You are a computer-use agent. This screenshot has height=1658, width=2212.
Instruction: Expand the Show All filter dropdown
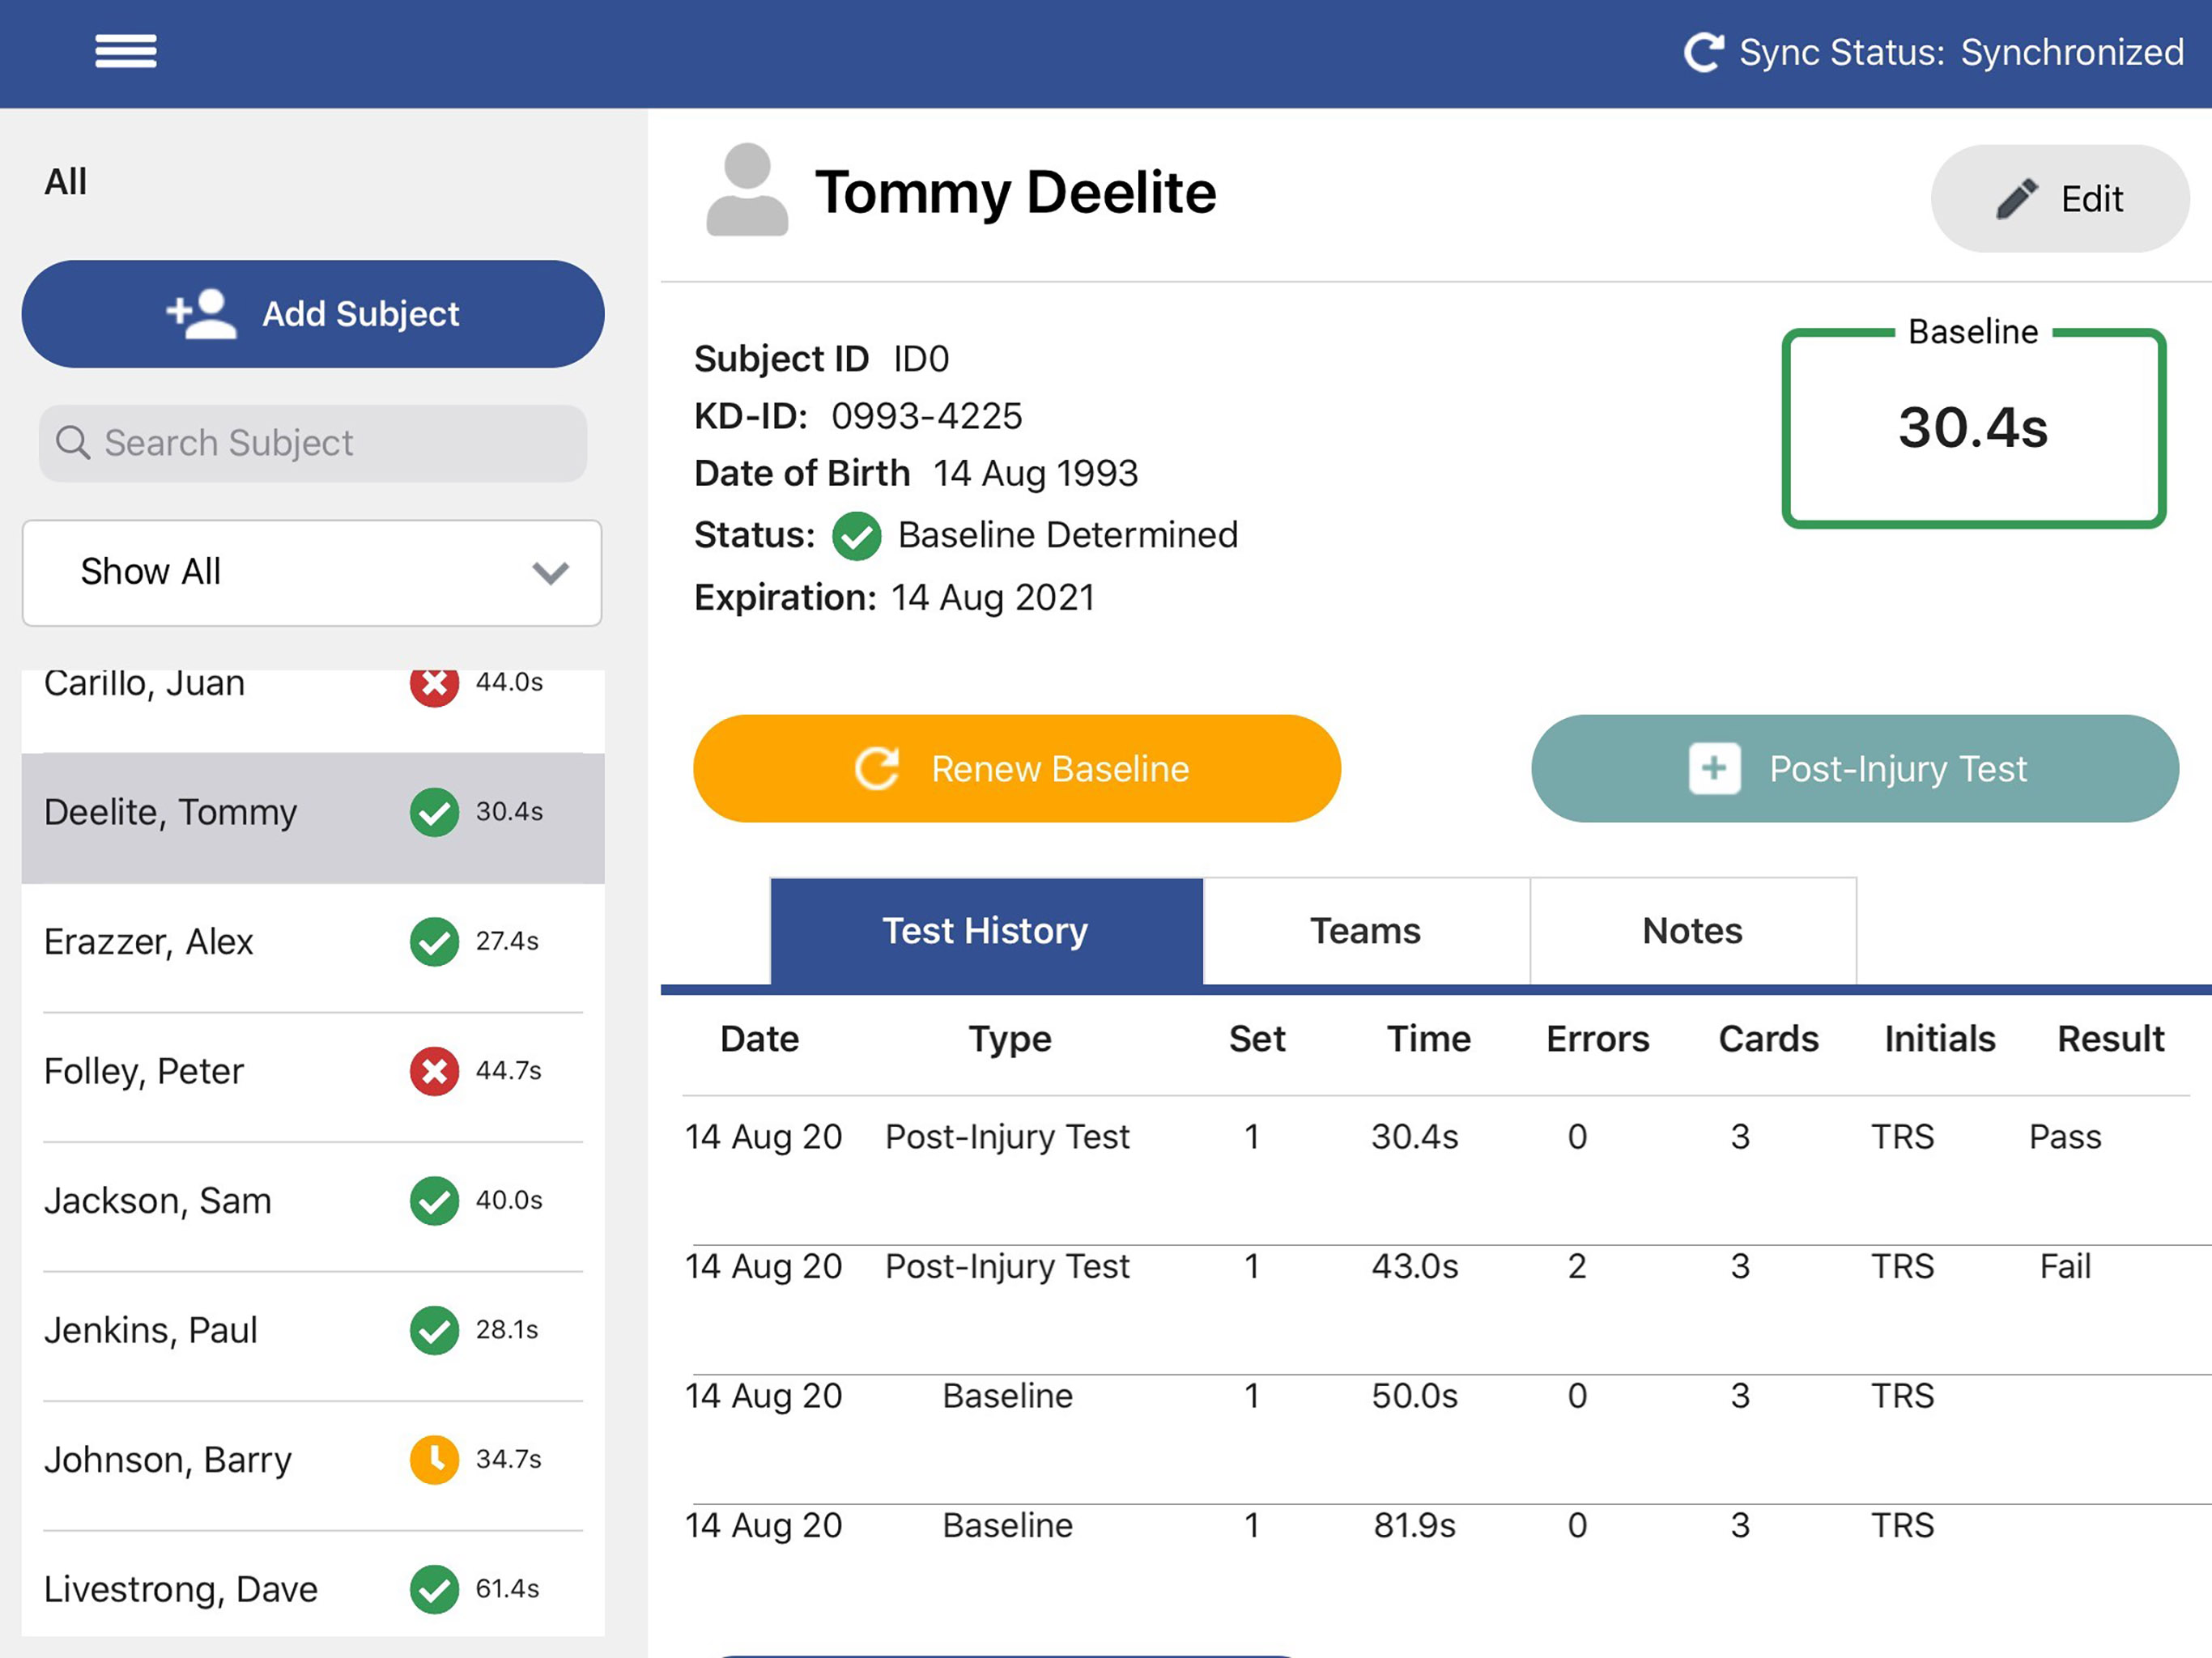(312, 573)
